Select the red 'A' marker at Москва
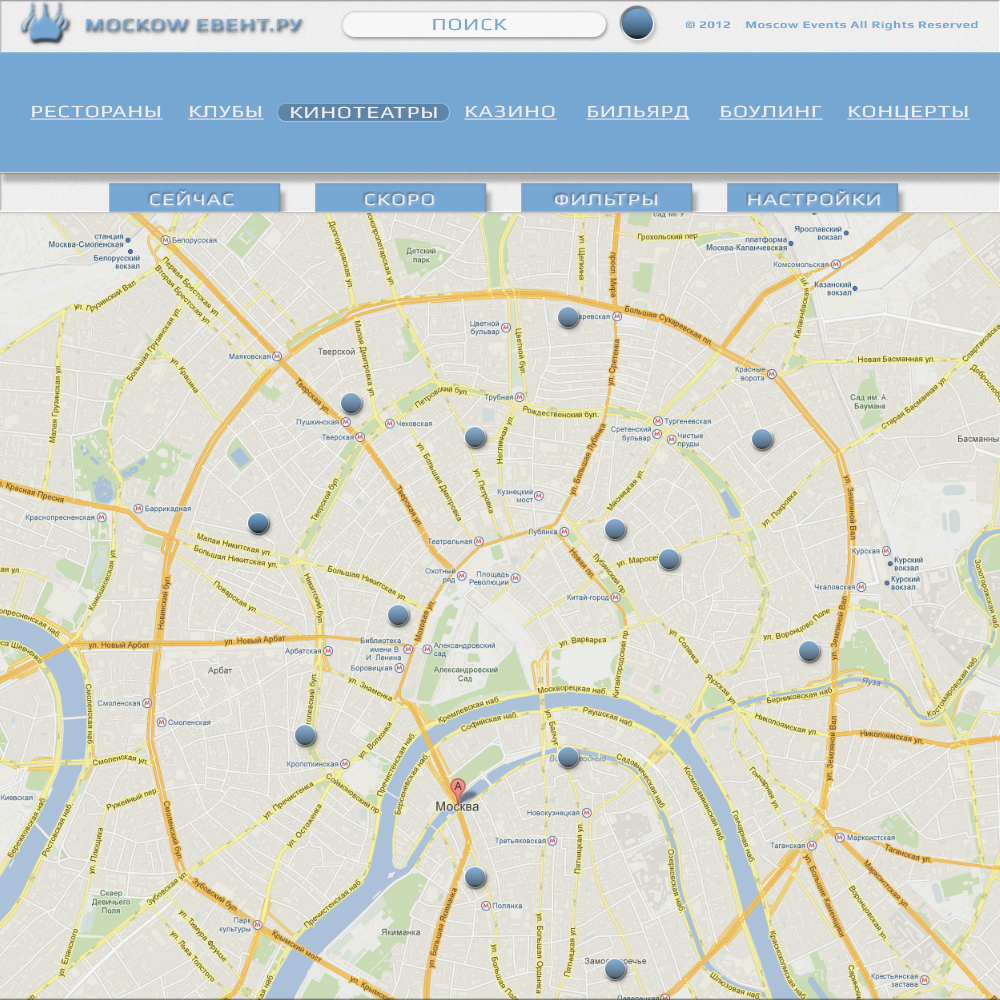 tap(458, 788)
